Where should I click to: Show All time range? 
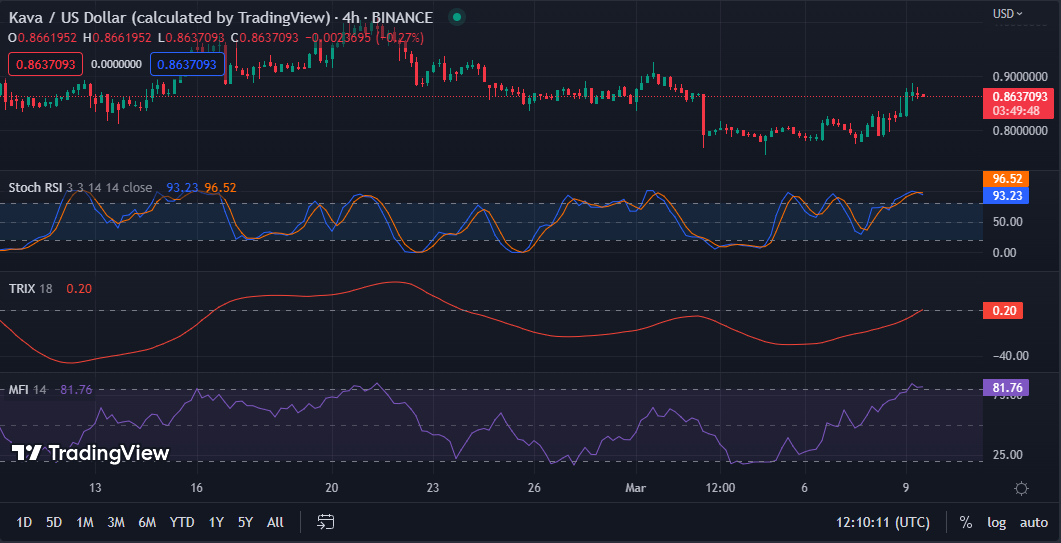click(x=275, y=522)
